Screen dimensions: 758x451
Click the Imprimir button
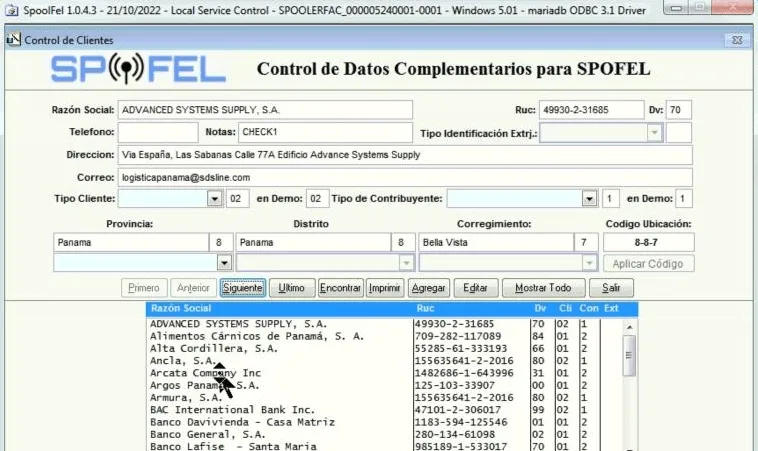(x=385, y=288)
